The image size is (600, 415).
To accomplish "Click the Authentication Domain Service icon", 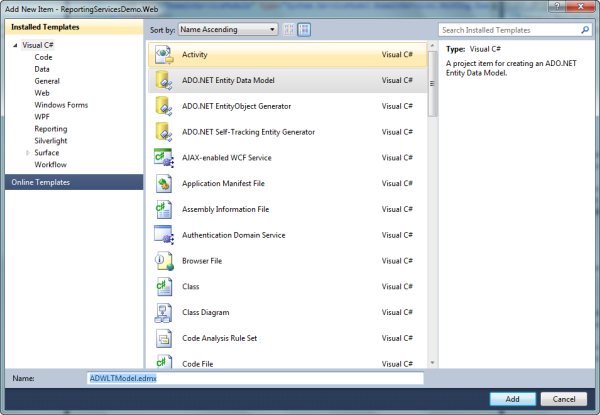I will [164, 235].
